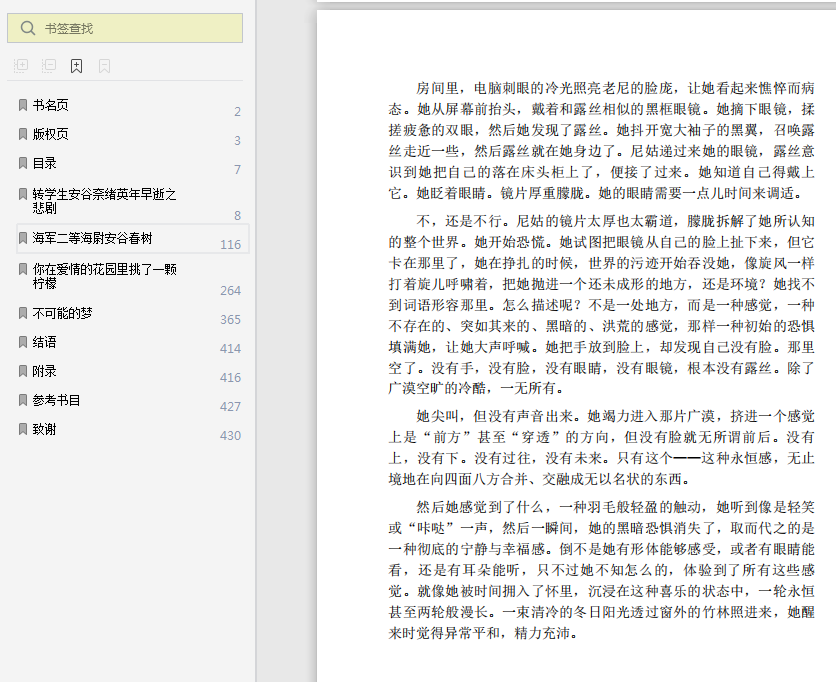Click the bookmark flag icon beside 目录
836x682 pixels.
[23, 163]
